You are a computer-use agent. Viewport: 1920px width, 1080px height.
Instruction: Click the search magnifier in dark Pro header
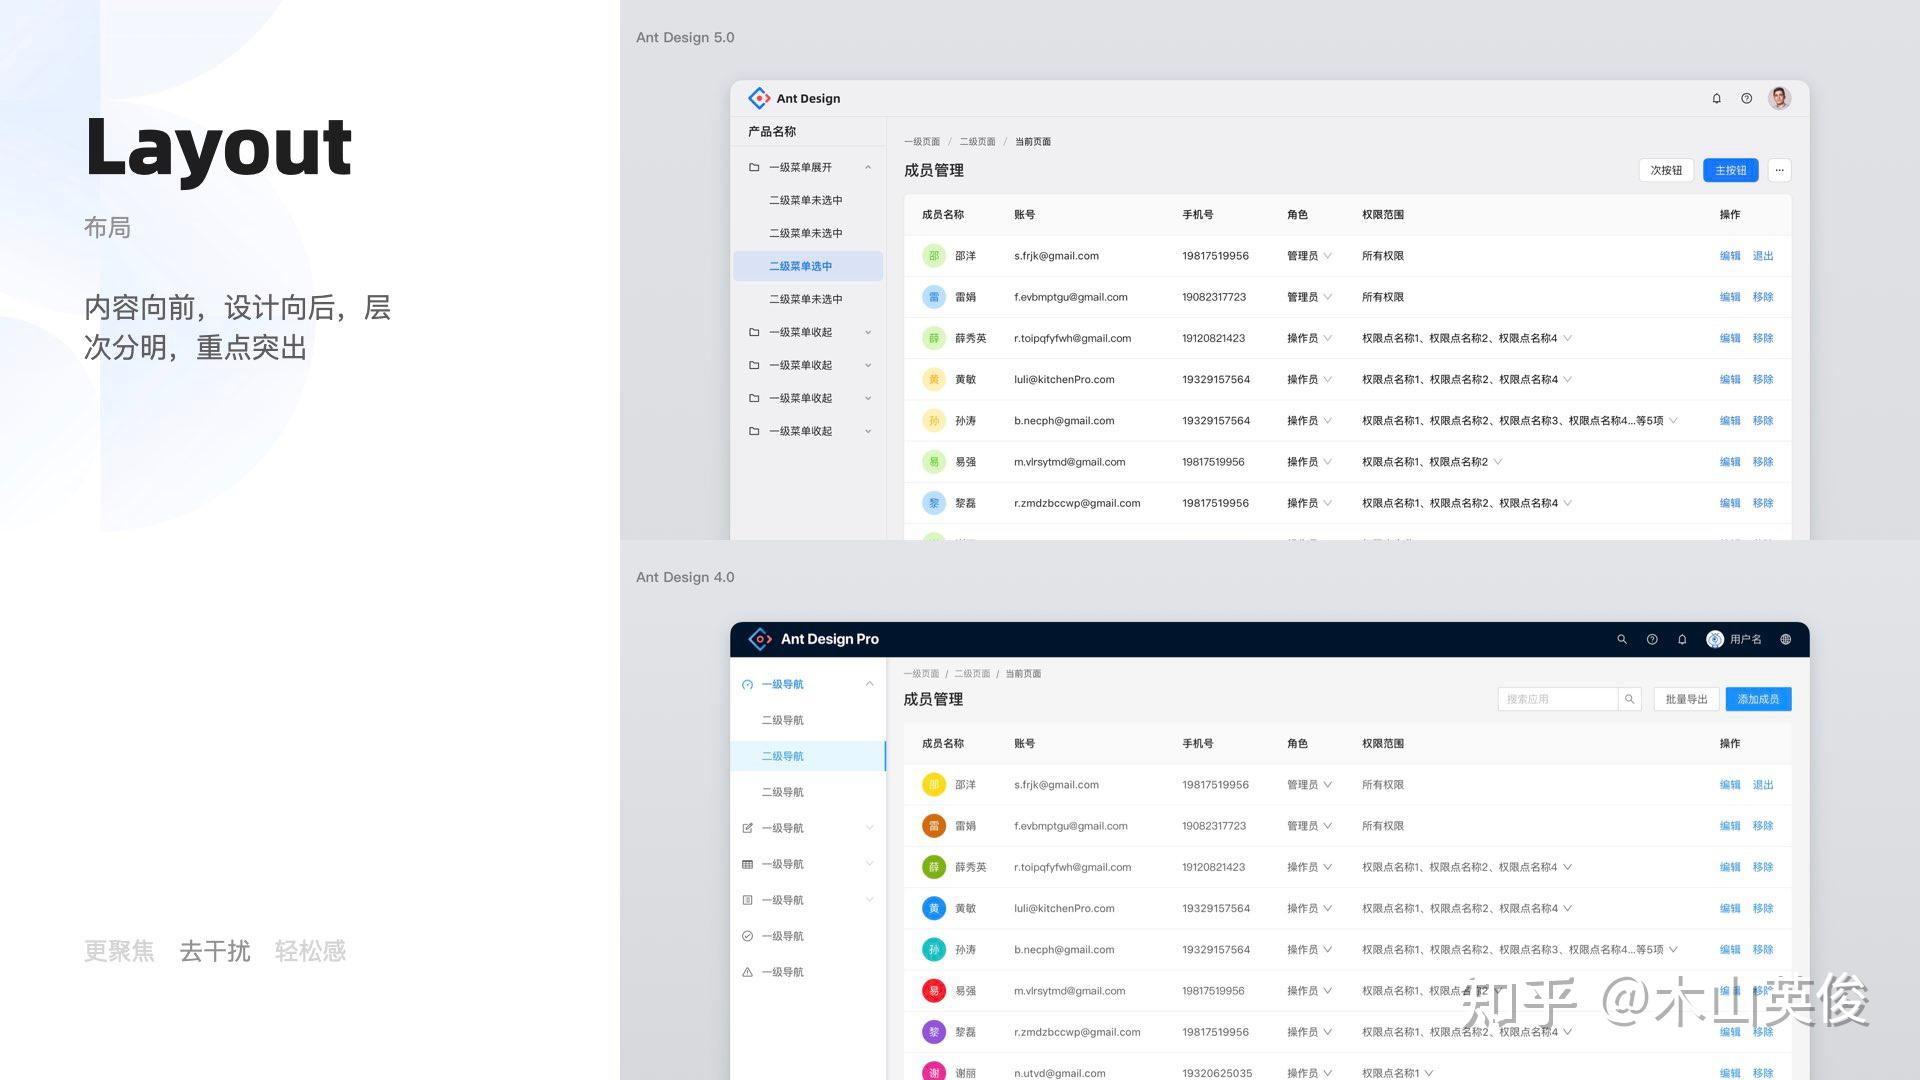(1622, 639)
